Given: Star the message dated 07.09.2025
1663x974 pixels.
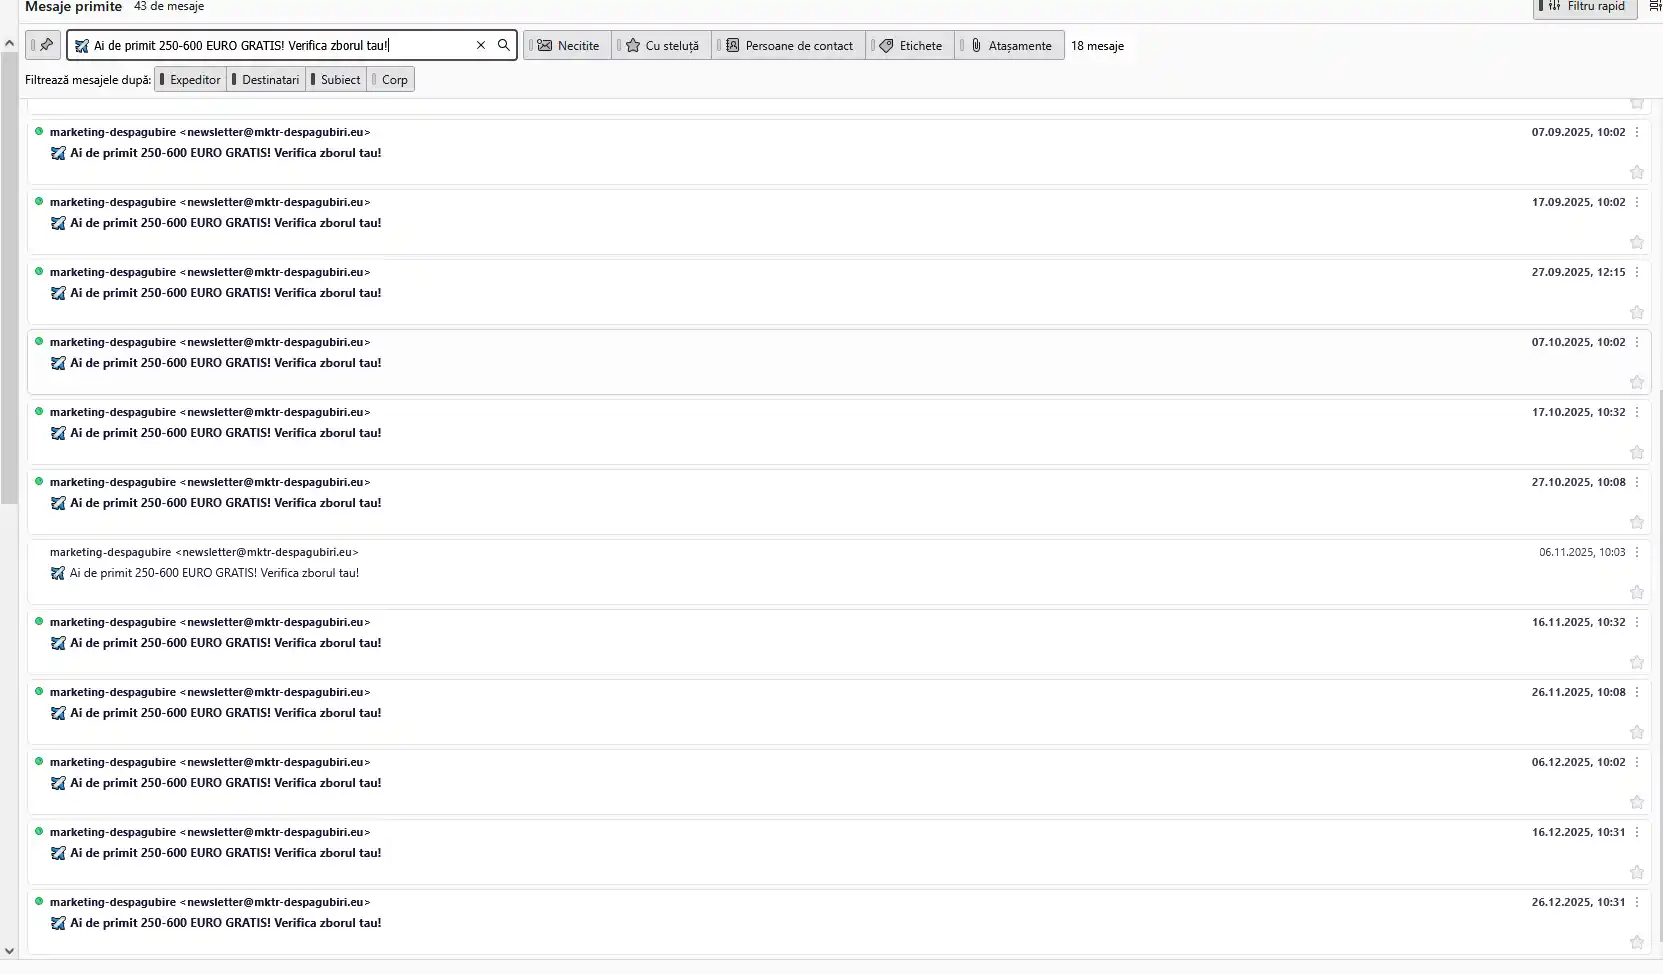Looking at the screenshot, I should click(1636, 172).
